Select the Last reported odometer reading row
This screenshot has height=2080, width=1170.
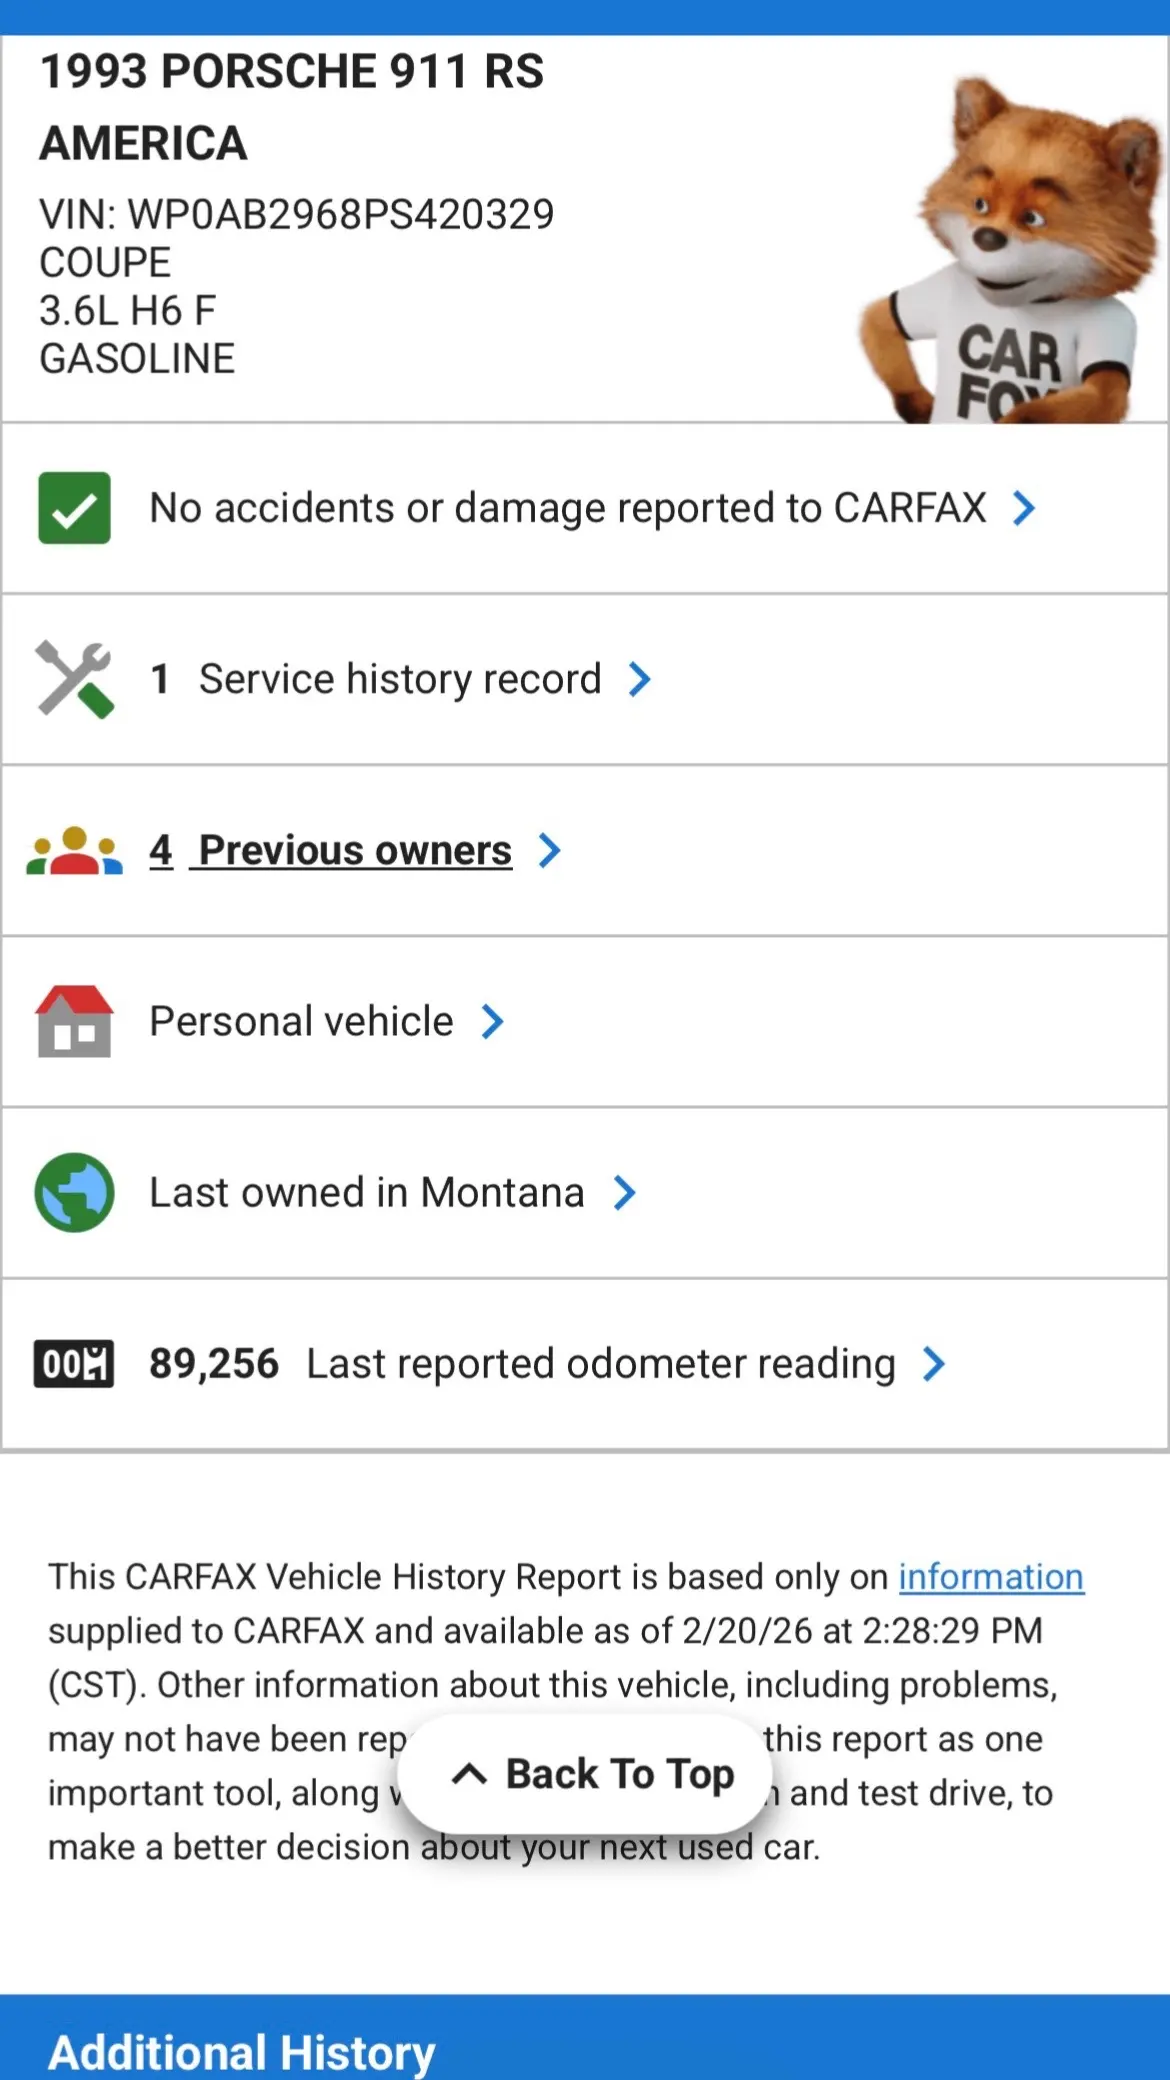pos(585,1364)
